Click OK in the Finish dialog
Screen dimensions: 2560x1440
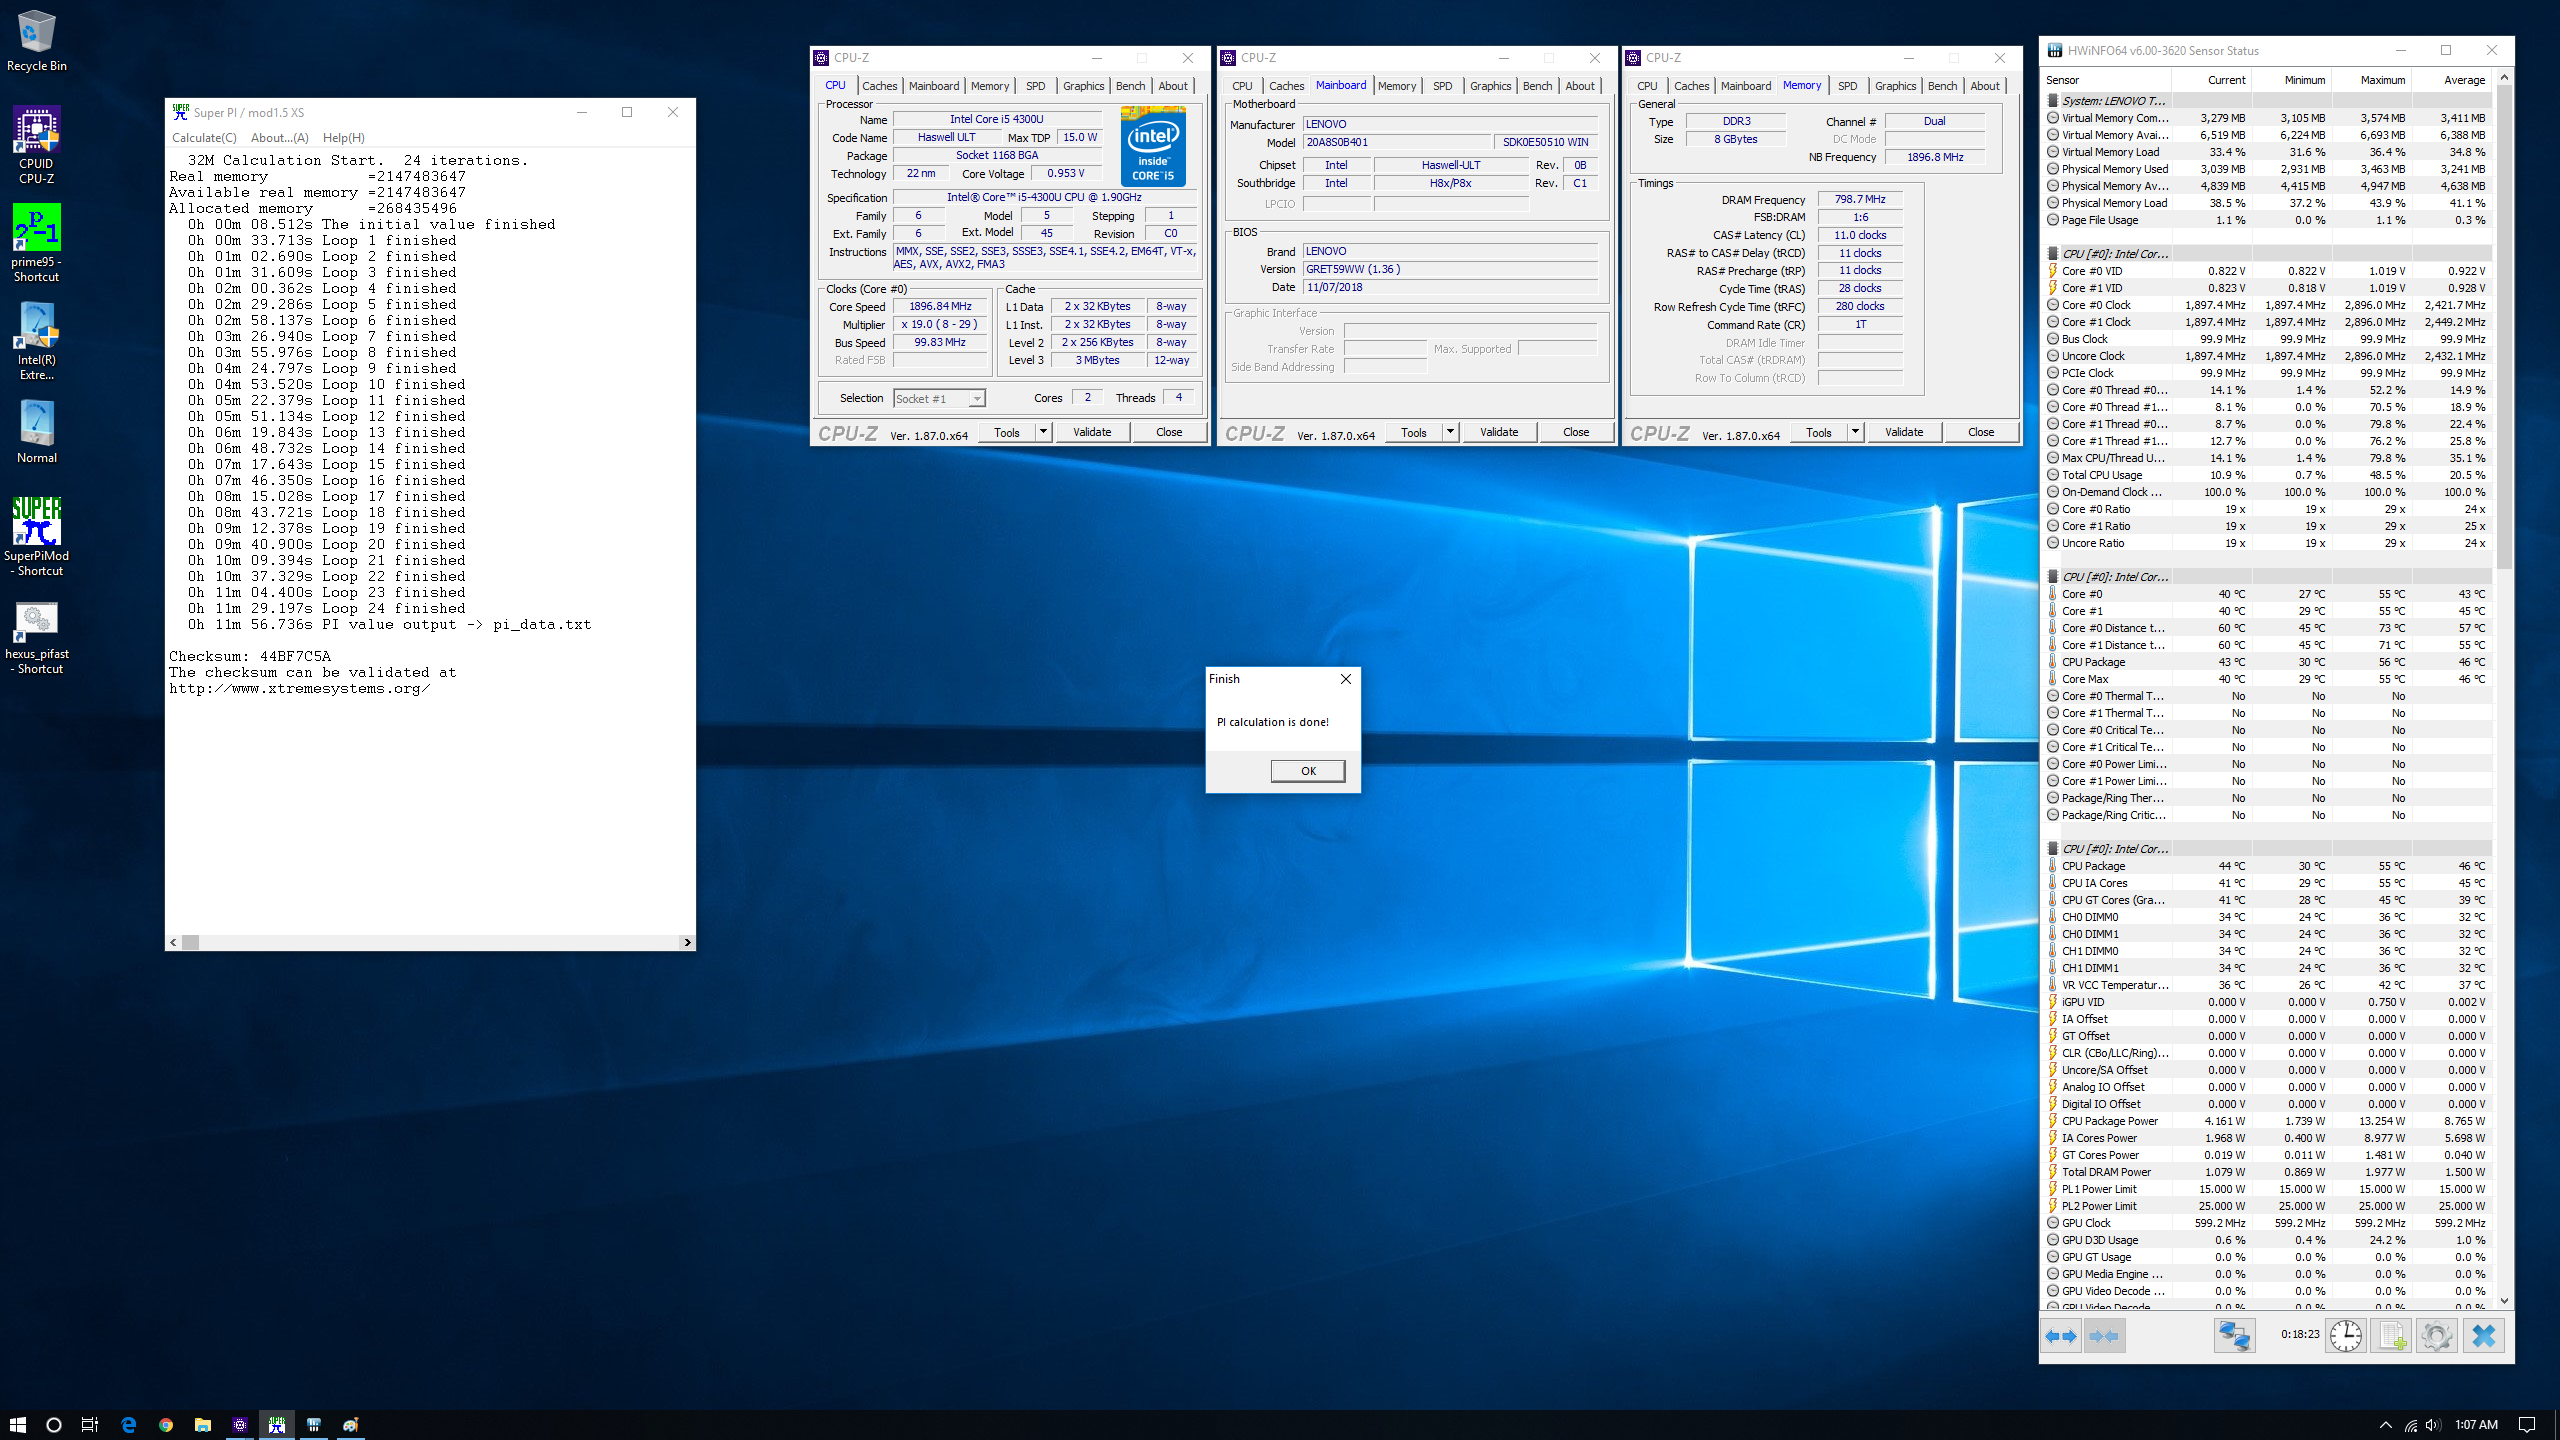point(1308,771)
